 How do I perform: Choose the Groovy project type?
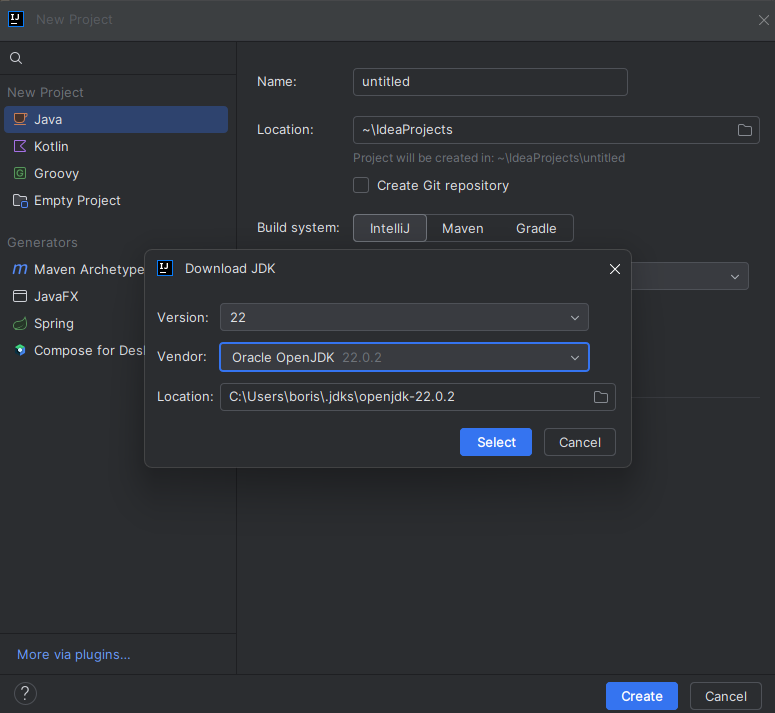(x=56, y=173)
